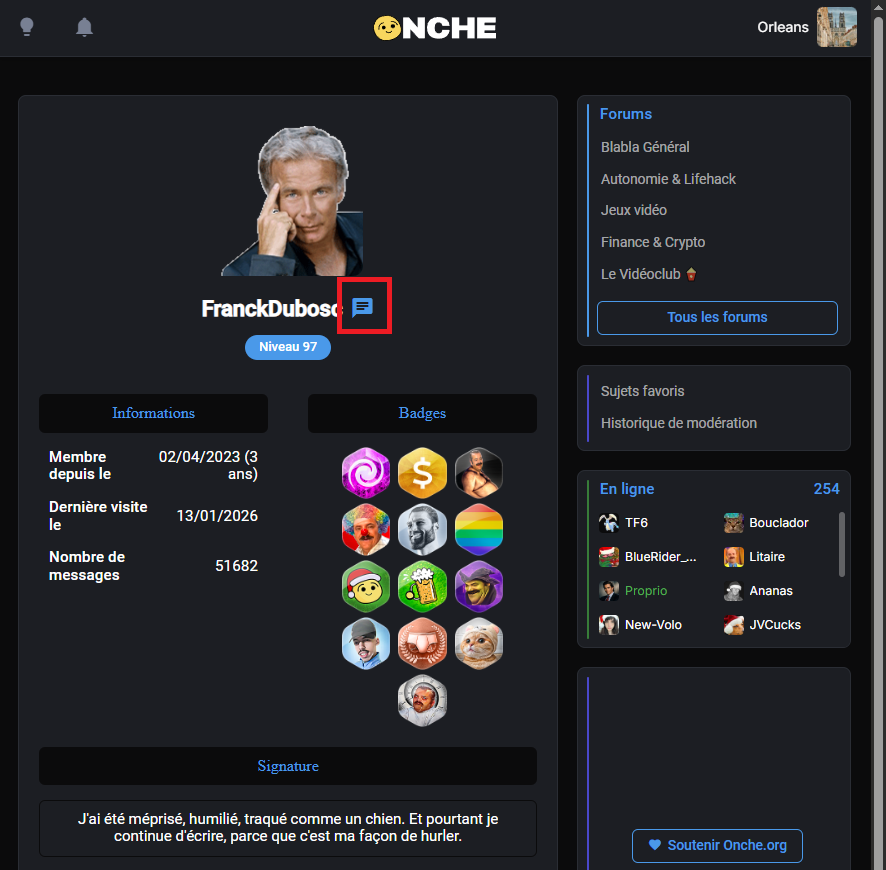Select the gold dollar badge
Viewport: 886px width, 870px height.
422,473
